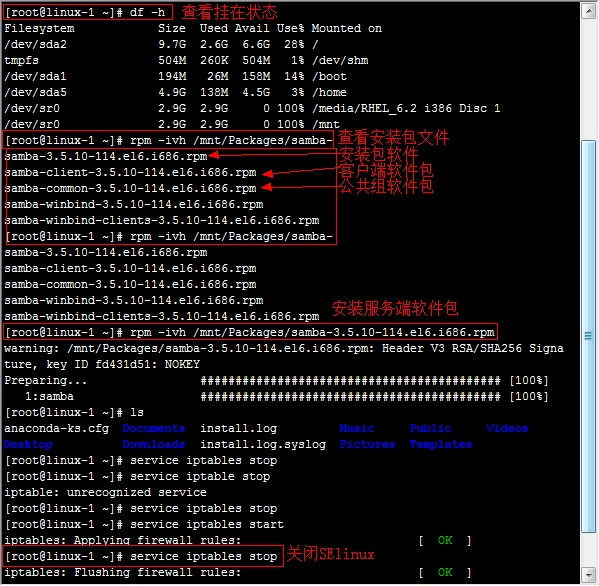Click the 'anaconda-ks.cfg' file name
Image resolution: width=599 pixels, height=586 pixels.
(x=57, y=429)
